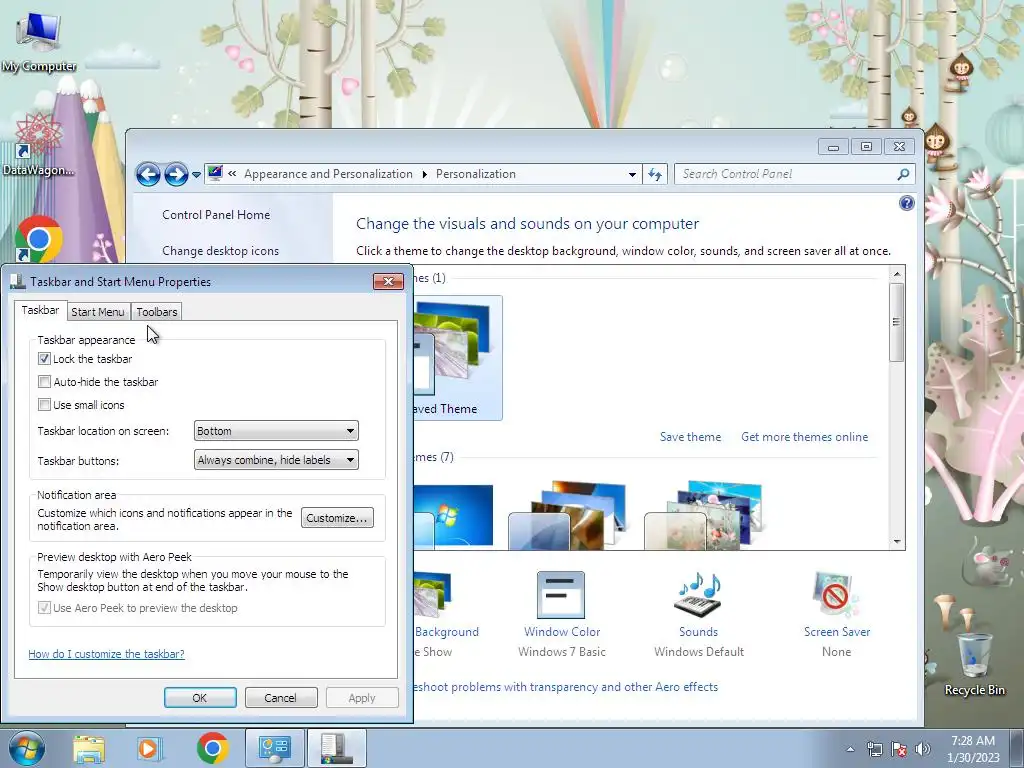This screenshot has height=768, width=1024.
Task: Select the DataWagon desktop shortcut
Action: click(38, 145)
